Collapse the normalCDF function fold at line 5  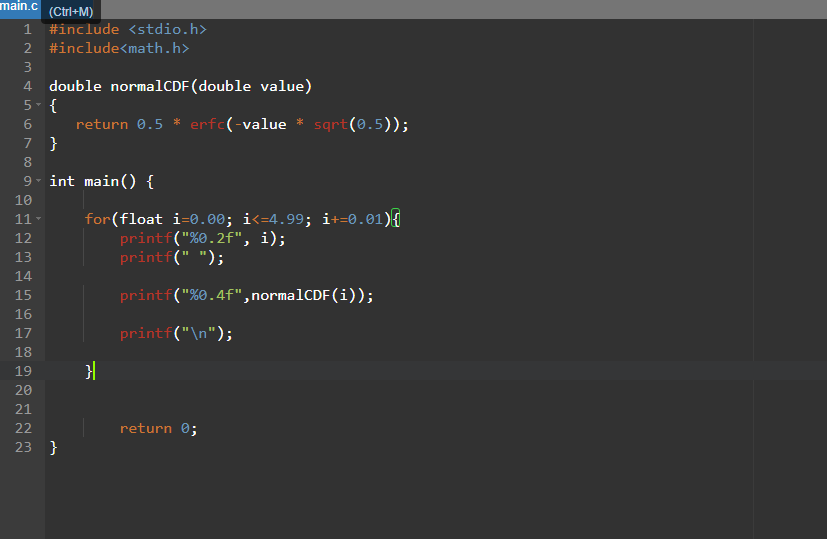pyautogui.click(x=39, y=105)
